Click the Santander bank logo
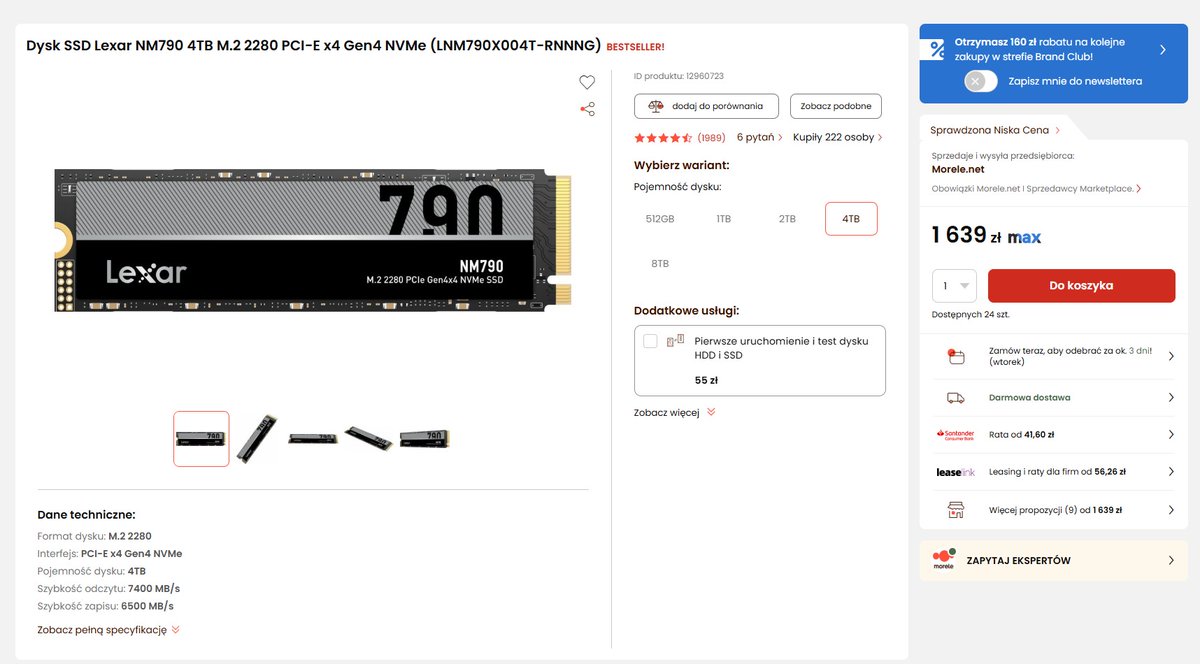The width and height of the screenshot is (1200, 664). click(x=955, y=435)
